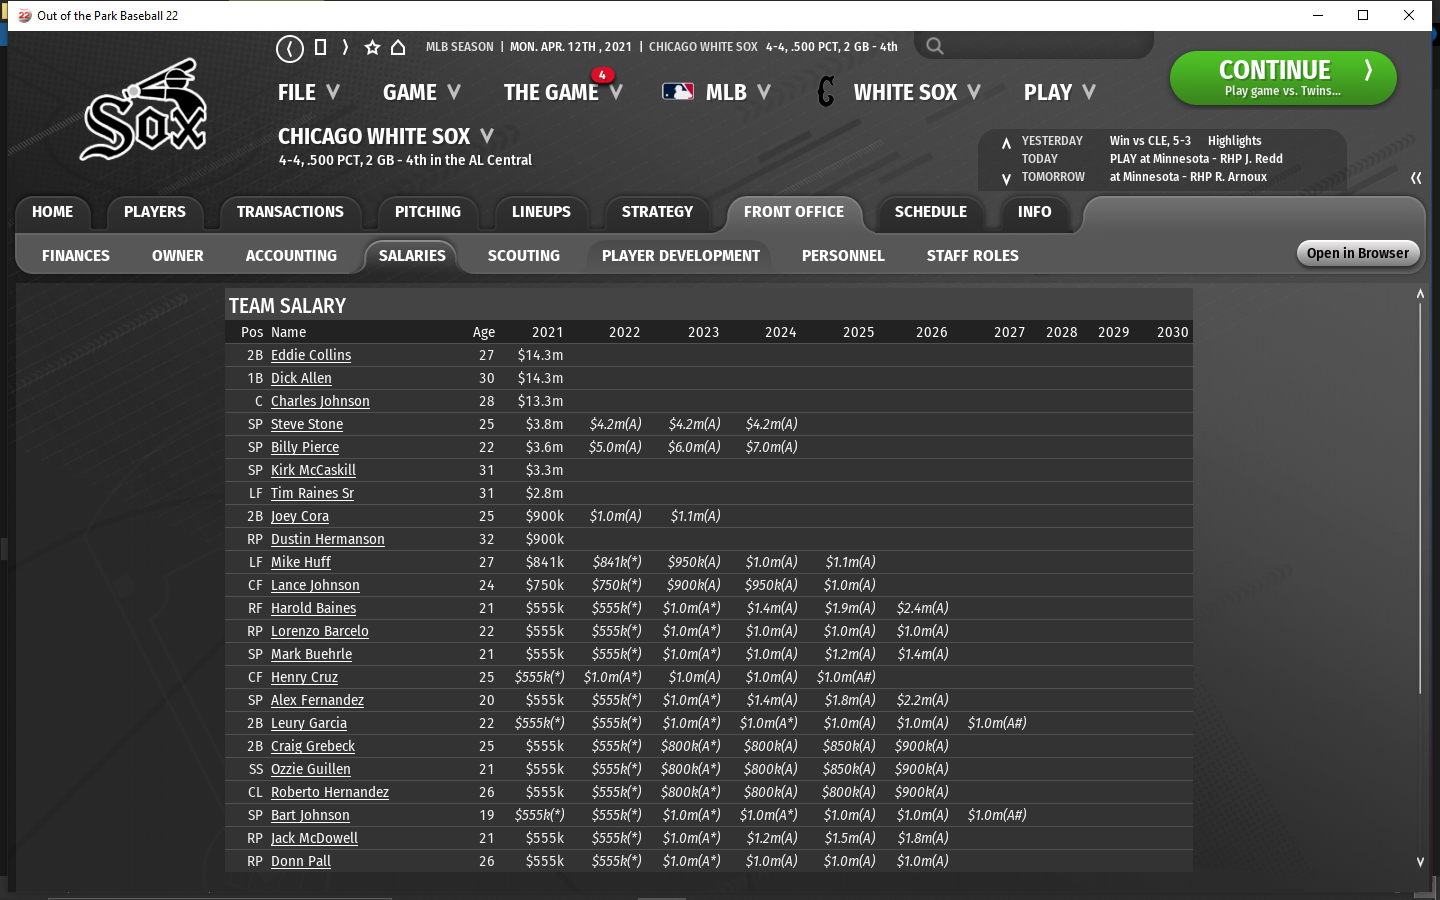Expand the Chicago White Sox team dropdown
This screenshot has width=1440, height=900.
(386, 136)
